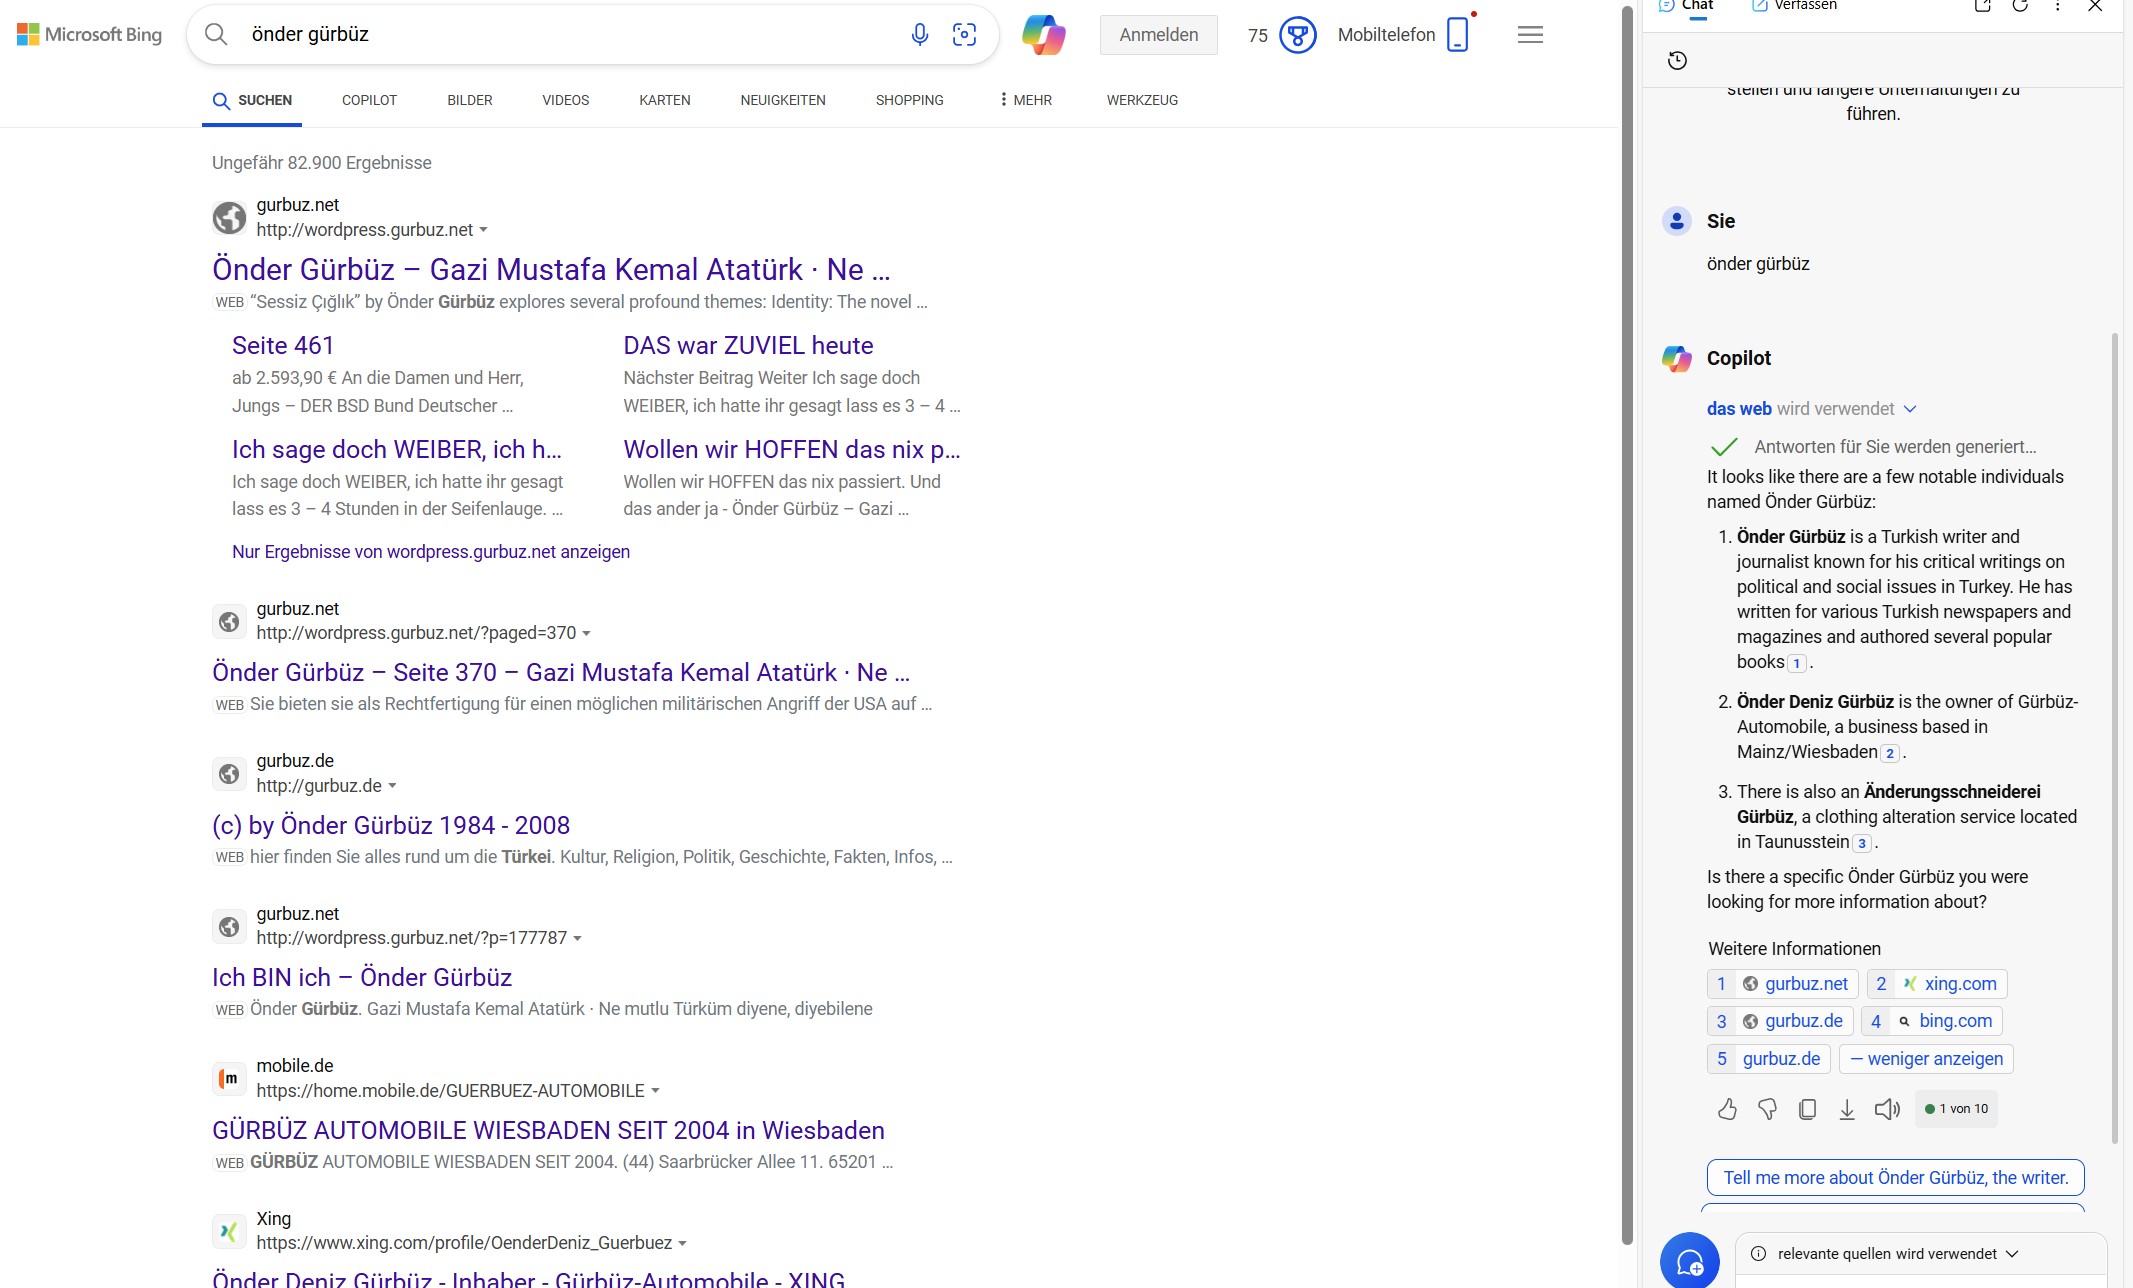The height and width of the screenshot is (1288, 2133).
Task: Refresh the Copilot sidebar
Action: pos(2020,5)
